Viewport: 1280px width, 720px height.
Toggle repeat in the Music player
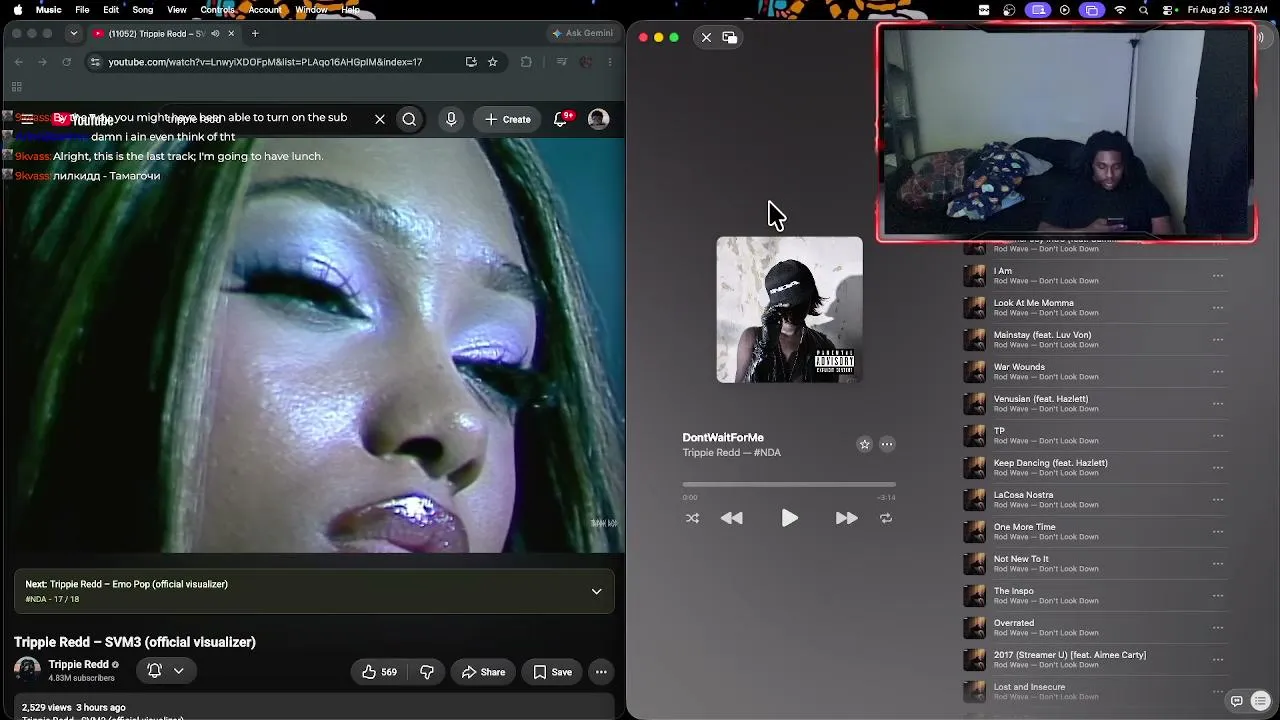[885, 518]
